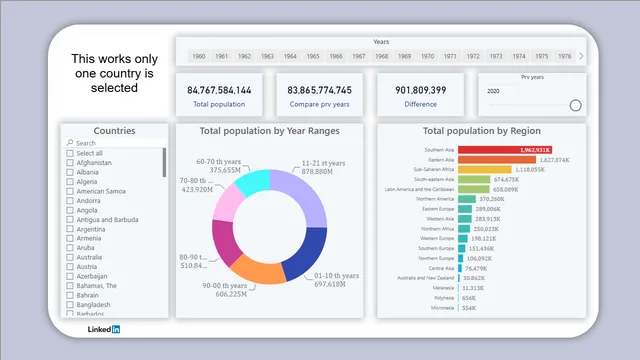Click the yellow Sub-Saharan Africa bar

click(484, 169)
